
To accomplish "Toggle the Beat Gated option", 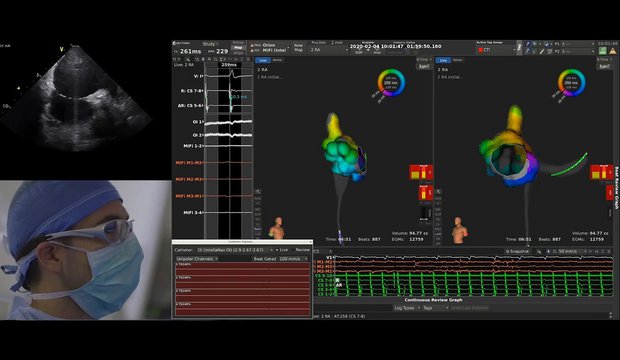I will [x=265, y=259].
